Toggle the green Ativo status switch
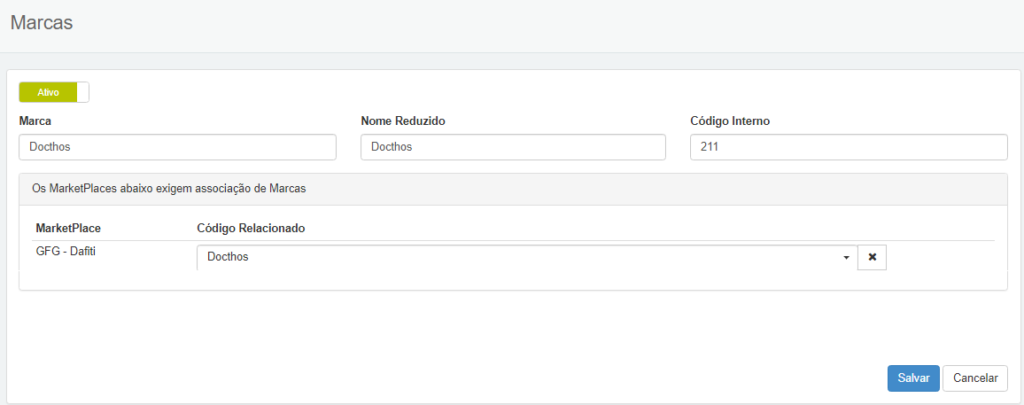 [x=54, y=93]
